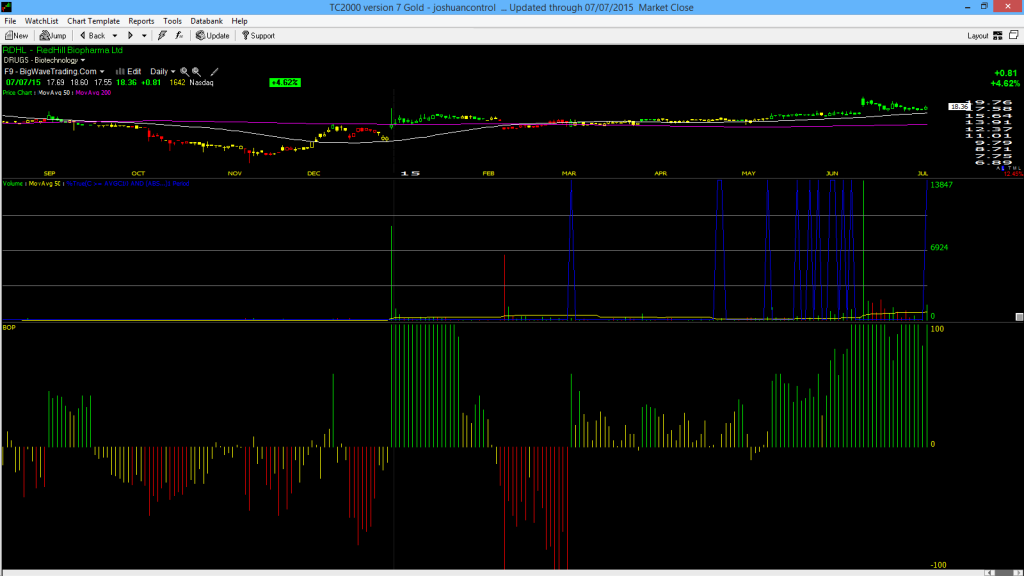The image size is (1024, 576).
Task: Select the drawing line tool
Action: tap(214, 72)
